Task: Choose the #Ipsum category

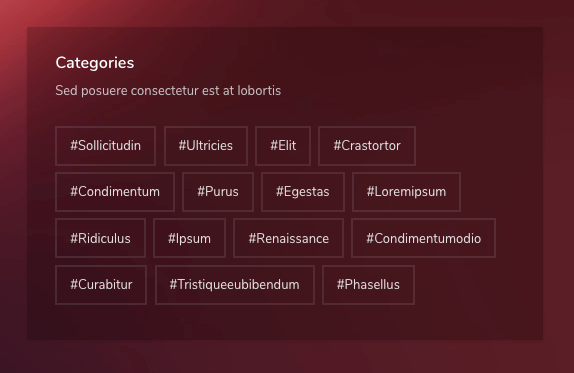Action: coord(189,238)
